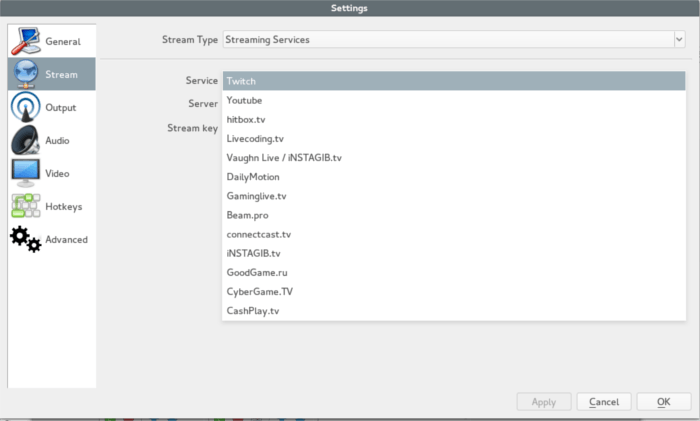Choose DailyMotion from the list
The height and width of the screenshot is (421, 700).
coord(454,177)
